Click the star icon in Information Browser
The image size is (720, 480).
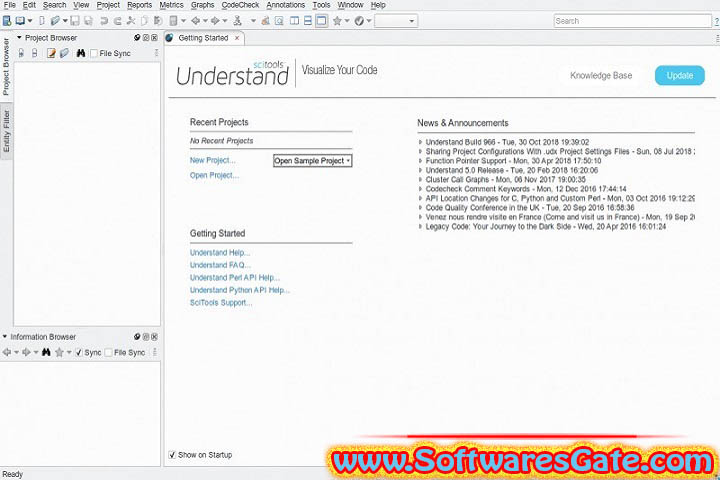coord(59,352)
